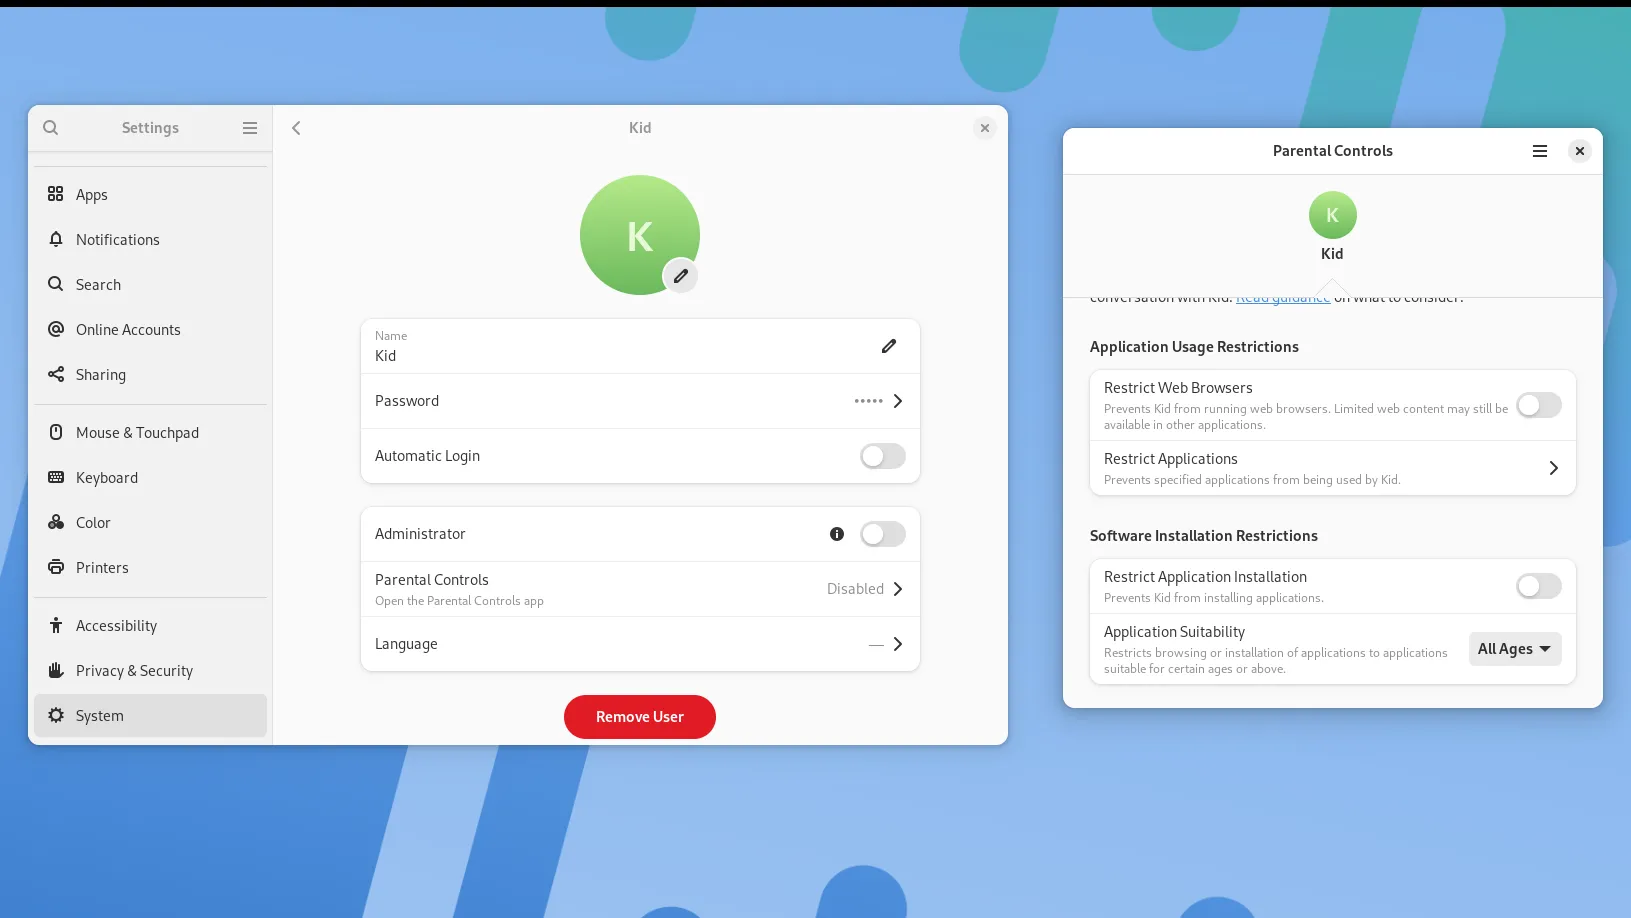The height and width of the screenshot is (918, 1631).
Task: Select Color in Settings sidebar
Action: 150,522
